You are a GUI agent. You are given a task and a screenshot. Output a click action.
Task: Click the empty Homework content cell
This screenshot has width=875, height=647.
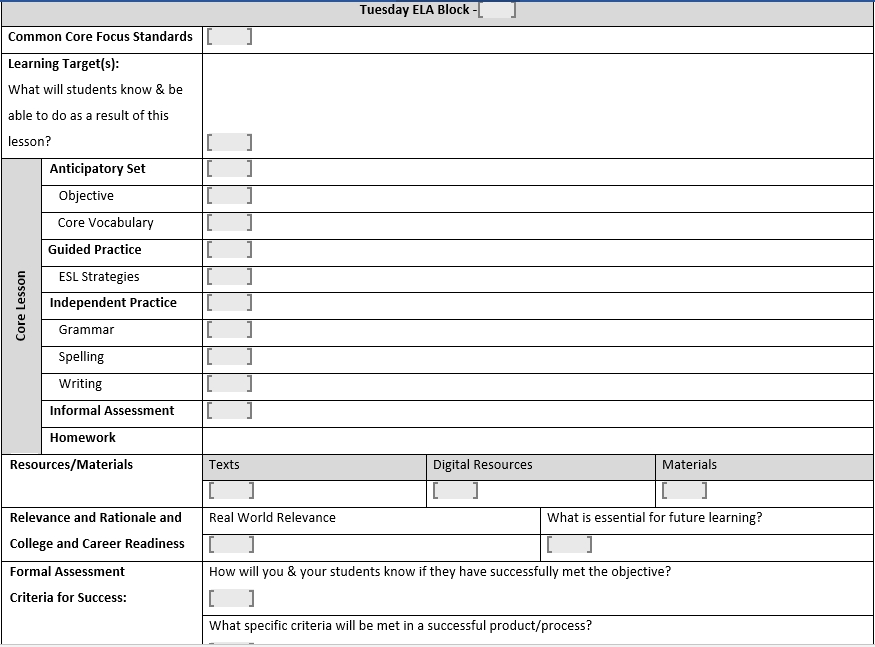pos(538,441)
